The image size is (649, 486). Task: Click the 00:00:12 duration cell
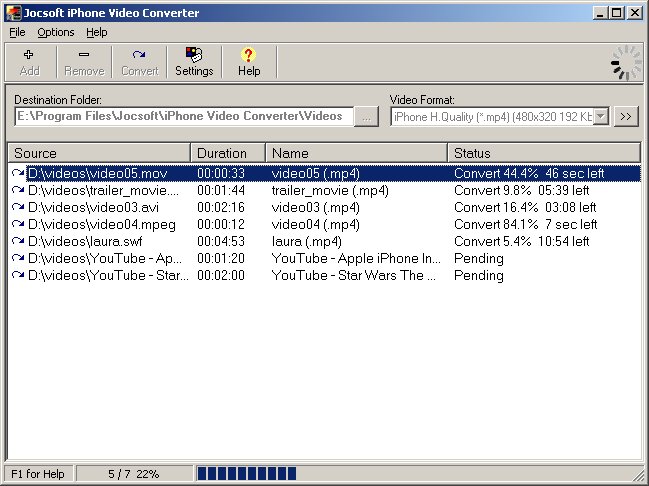(x=221, y=224)
